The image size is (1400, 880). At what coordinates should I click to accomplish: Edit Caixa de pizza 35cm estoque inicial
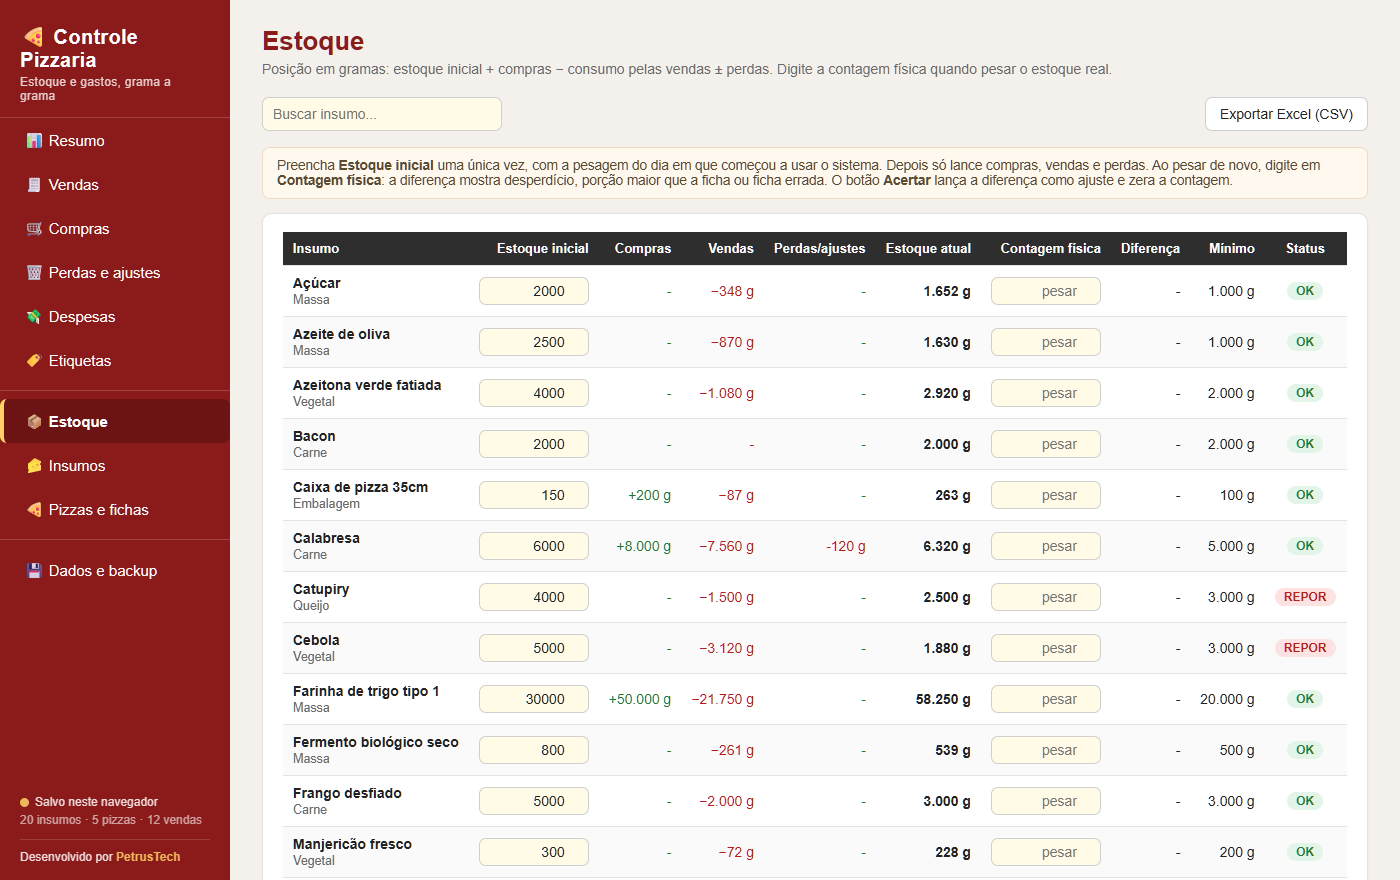534,495
